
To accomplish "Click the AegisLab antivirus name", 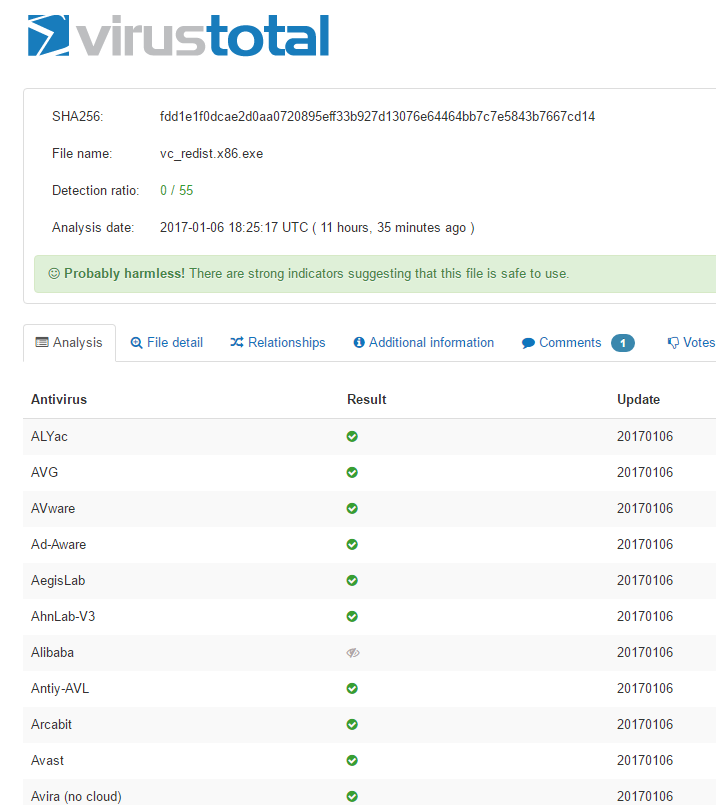I will 58,581.
